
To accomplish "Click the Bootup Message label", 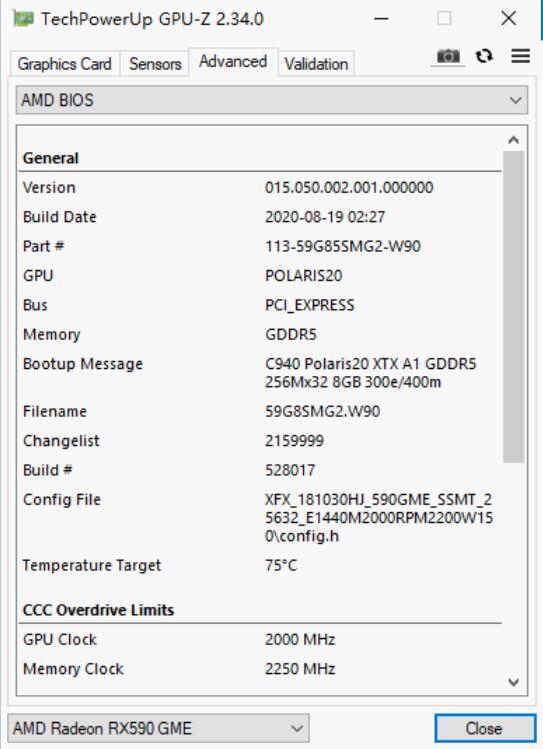I will pos(83,364).
